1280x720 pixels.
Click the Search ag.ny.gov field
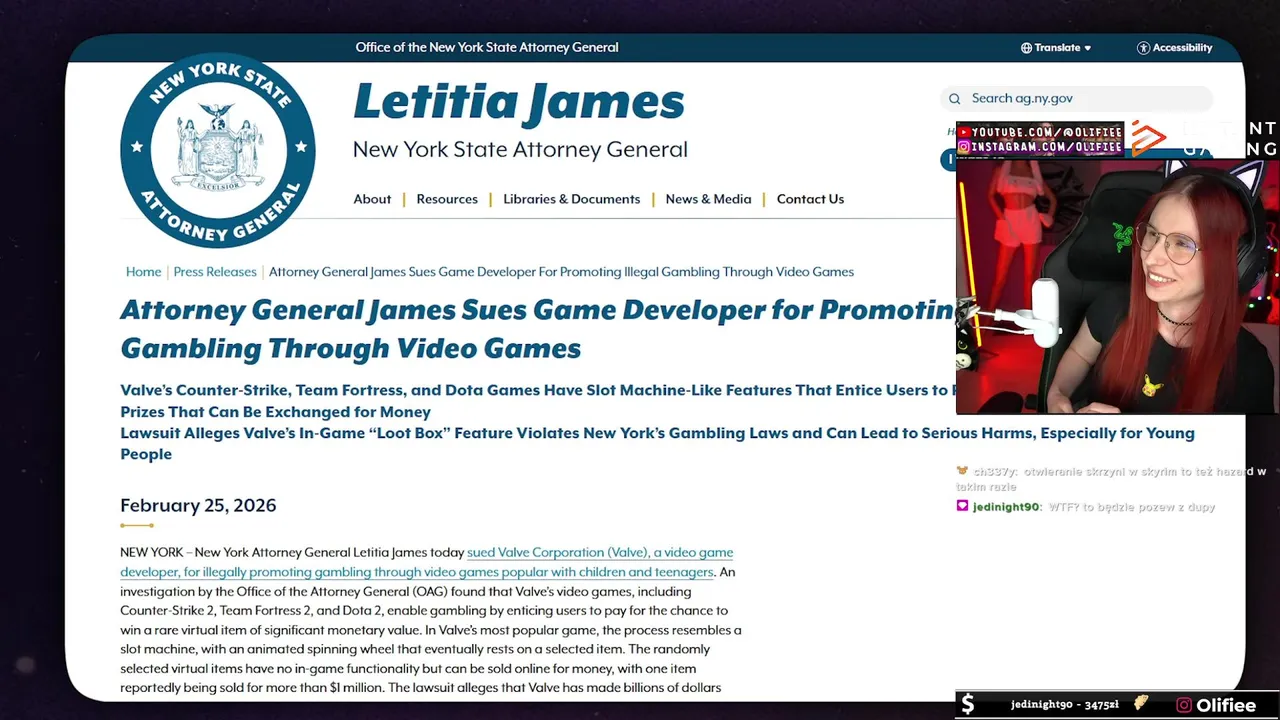1076,99
